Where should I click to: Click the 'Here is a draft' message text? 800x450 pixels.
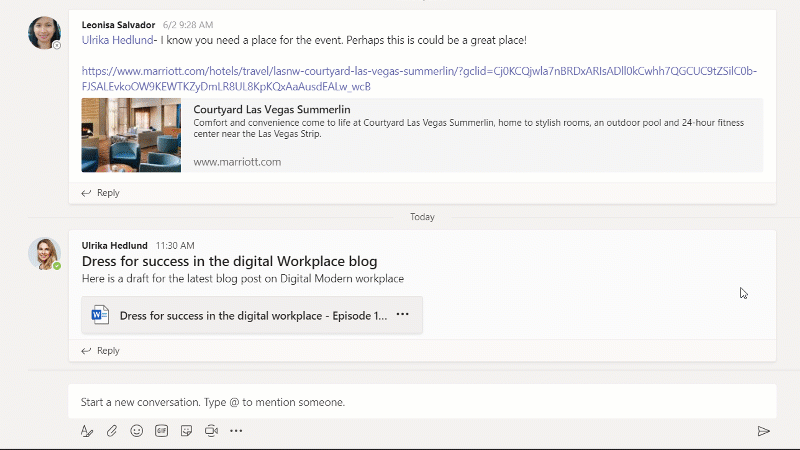[243, 279]
